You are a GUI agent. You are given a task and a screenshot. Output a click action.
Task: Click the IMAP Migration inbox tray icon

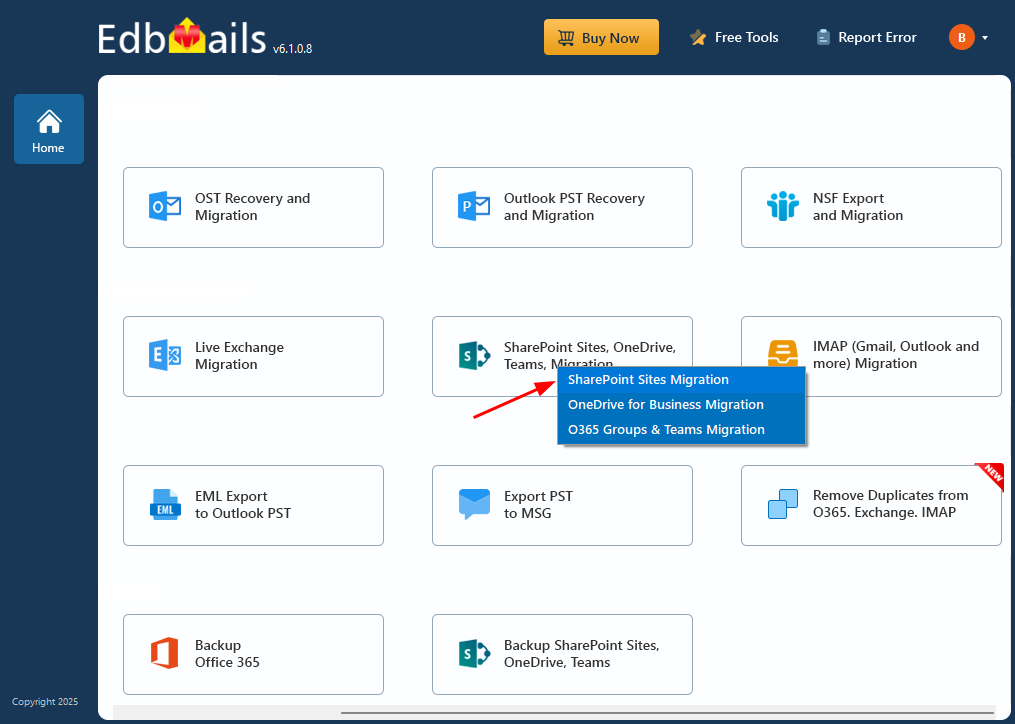[x=783, y=353]
